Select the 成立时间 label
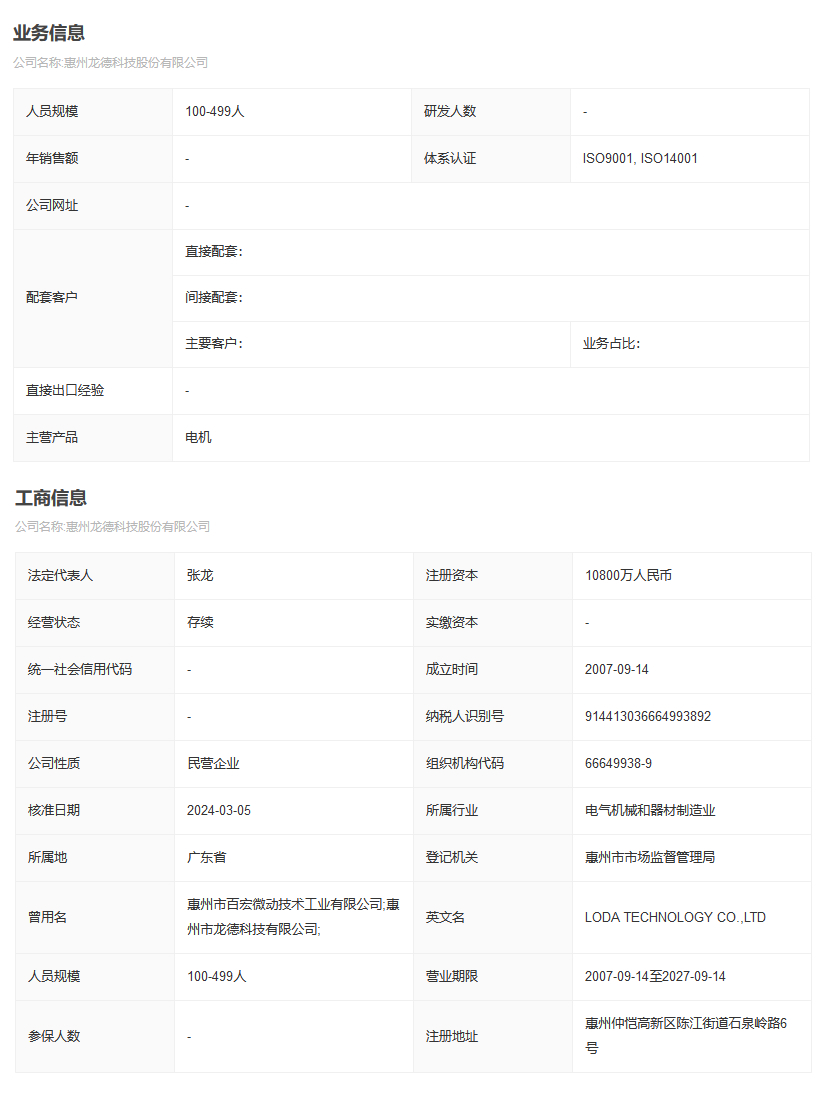The height and width of the screenshot is (1100, 826). pos(452,670)
